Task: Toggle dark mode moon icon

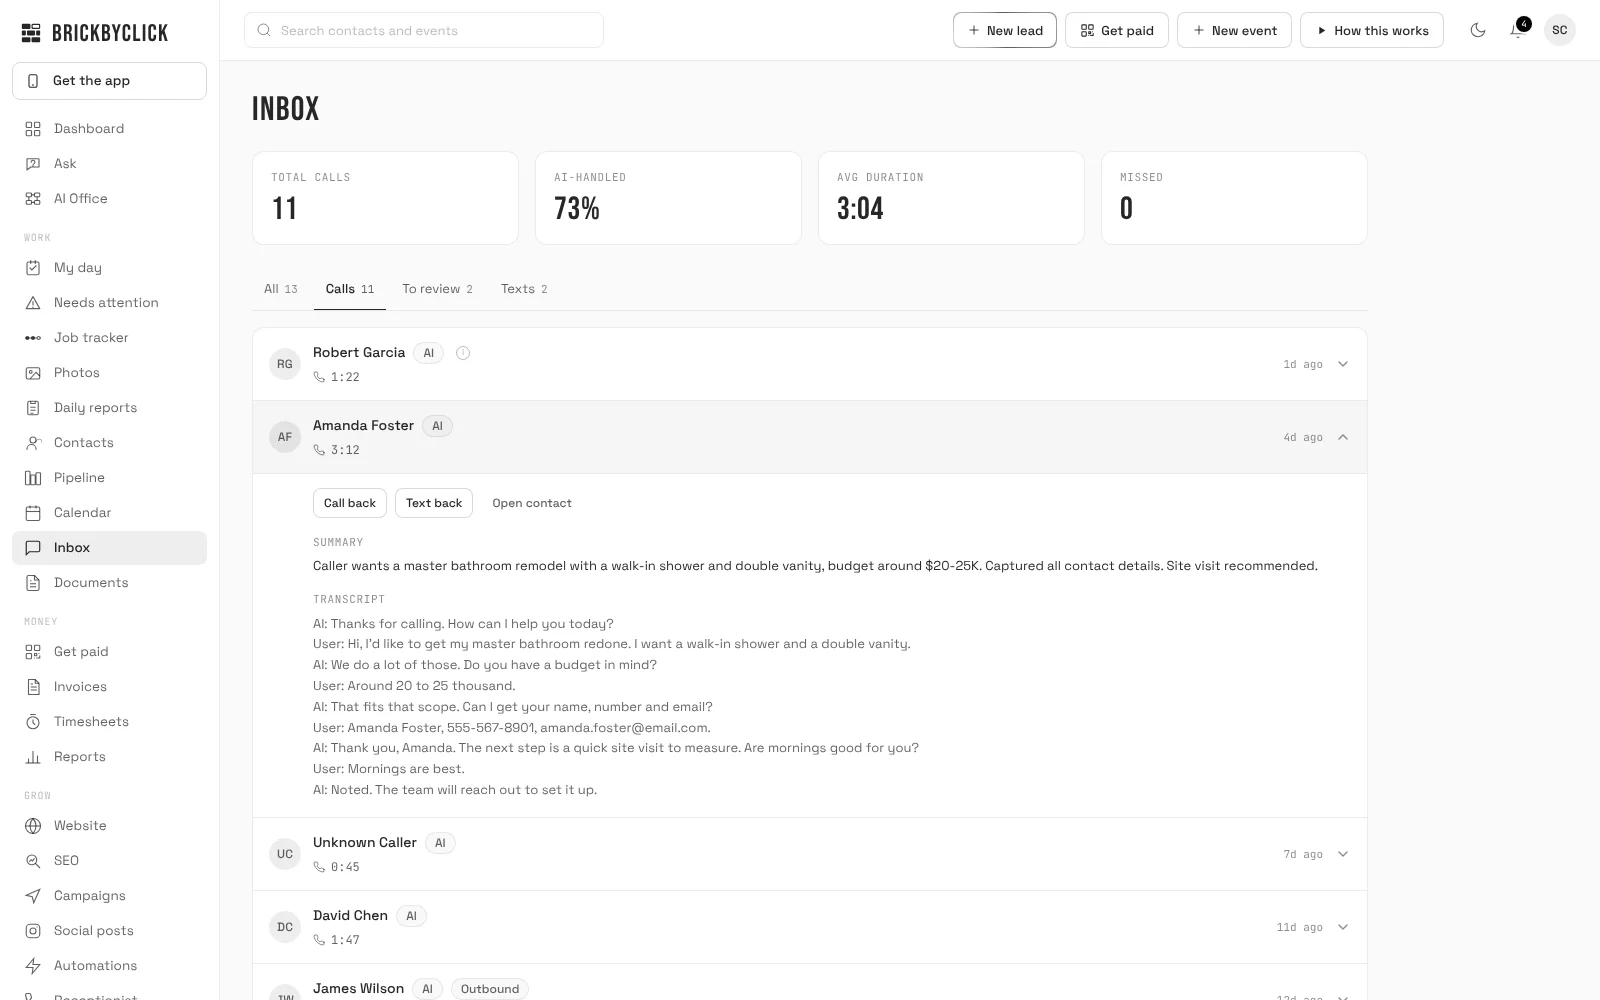Action: (x=1478, y=30)
